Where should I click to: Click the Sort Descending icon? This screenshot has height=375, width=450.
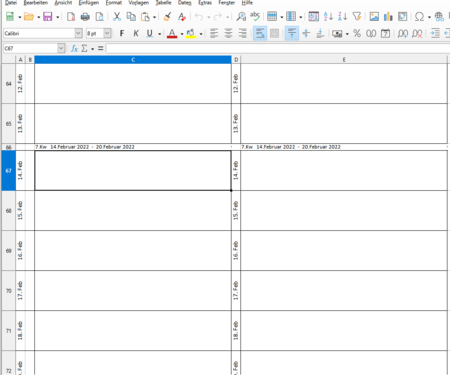coord(342,16)
